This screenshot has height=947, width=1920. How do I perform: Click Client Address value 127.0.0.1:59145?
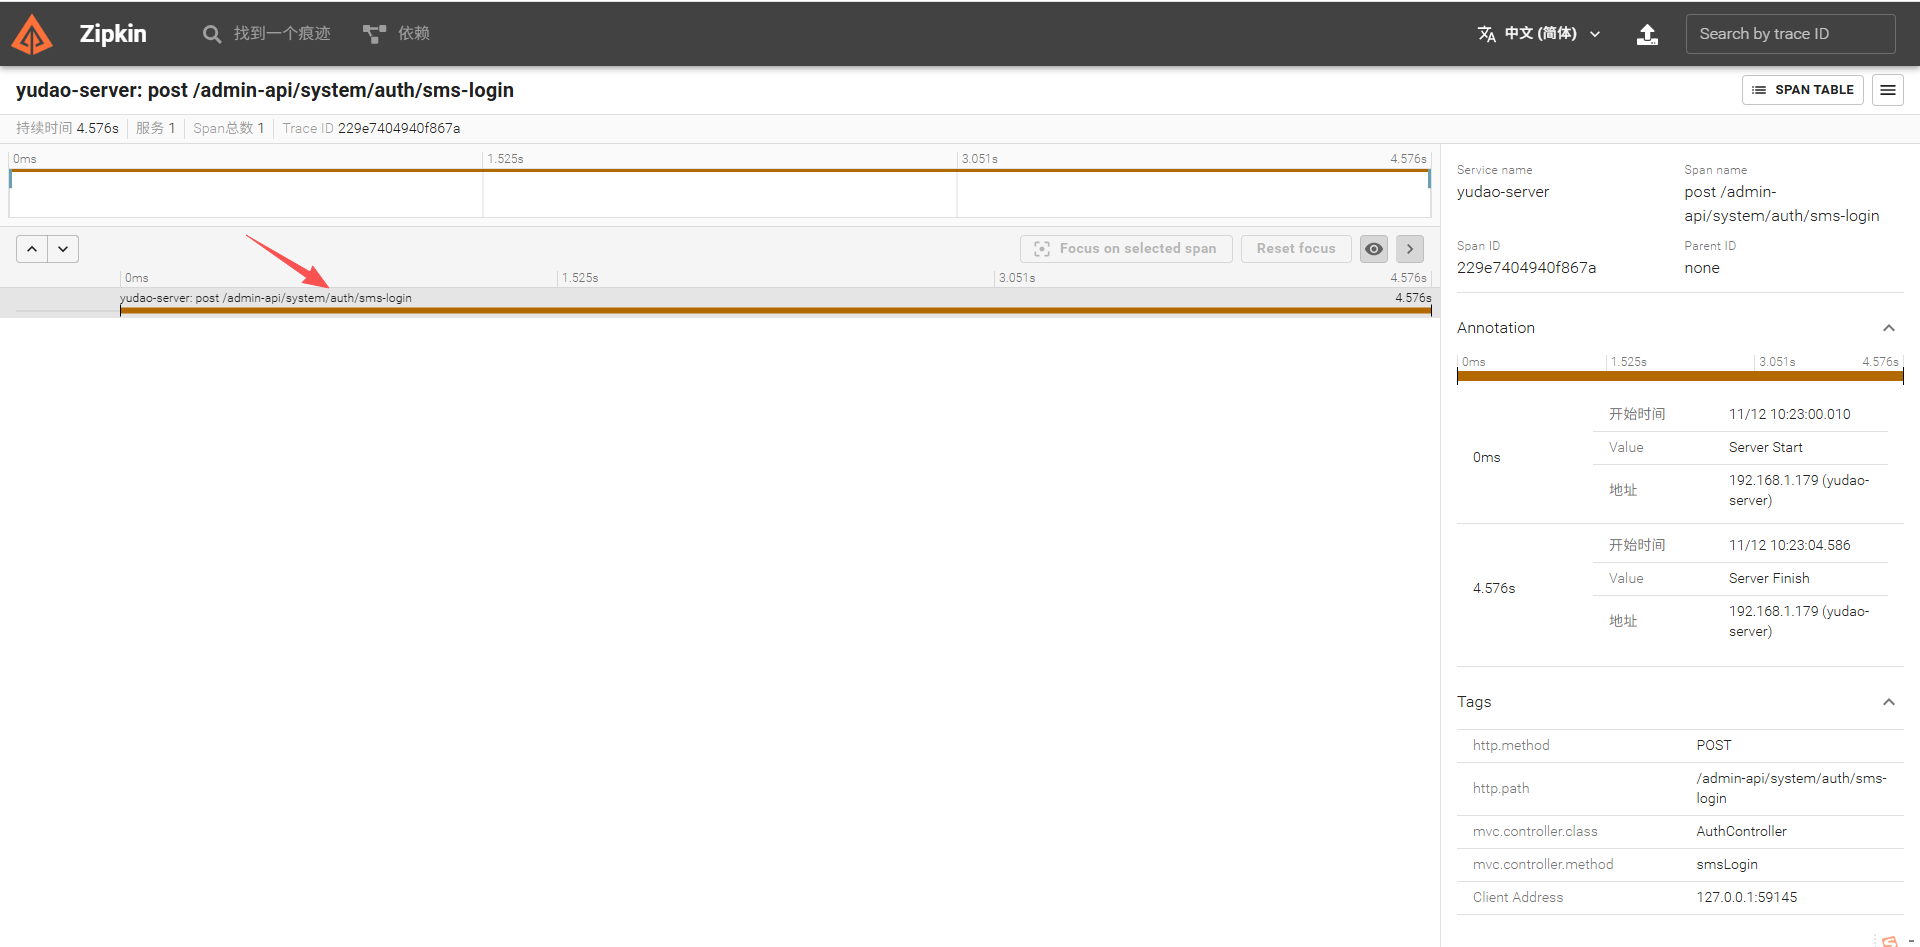1746,898
